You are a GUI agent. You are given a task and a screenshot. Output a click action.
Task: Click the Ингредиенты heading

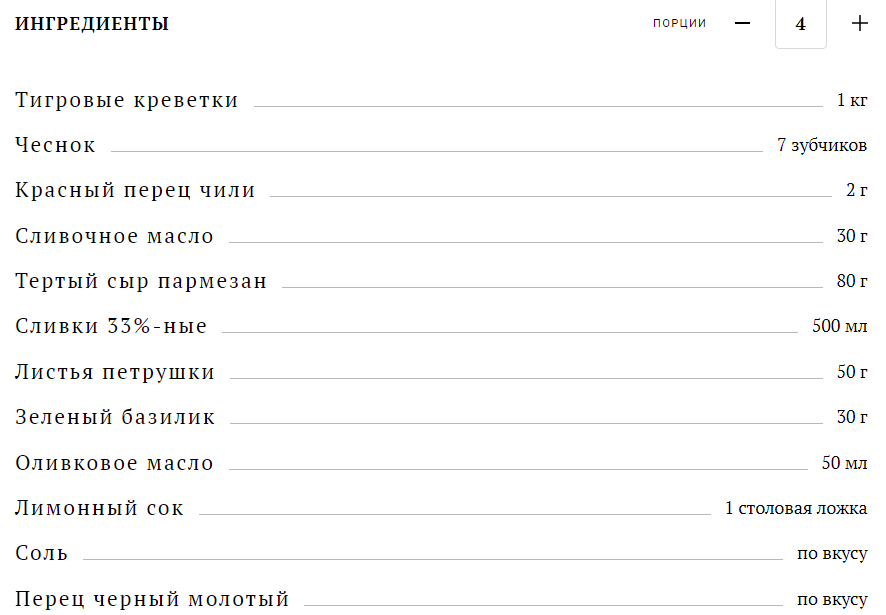(92, 24)
